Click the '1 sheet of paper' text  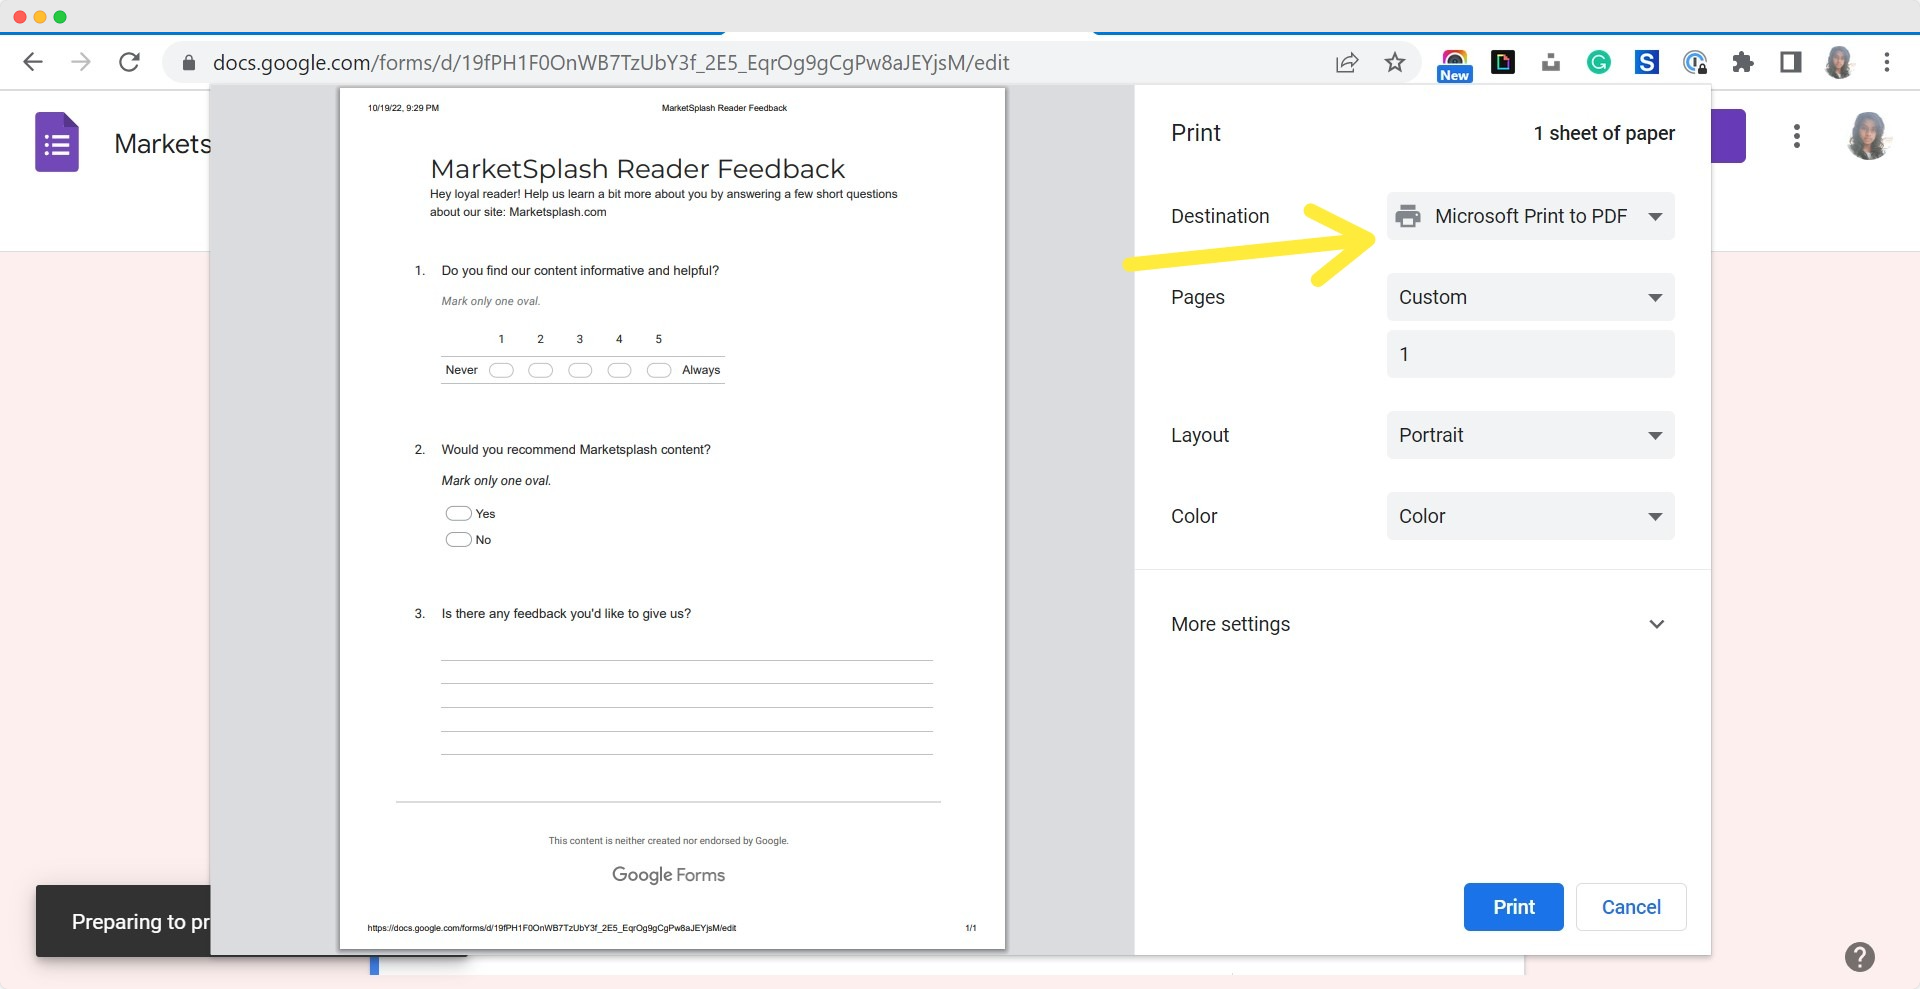(x=1604, y=133)
